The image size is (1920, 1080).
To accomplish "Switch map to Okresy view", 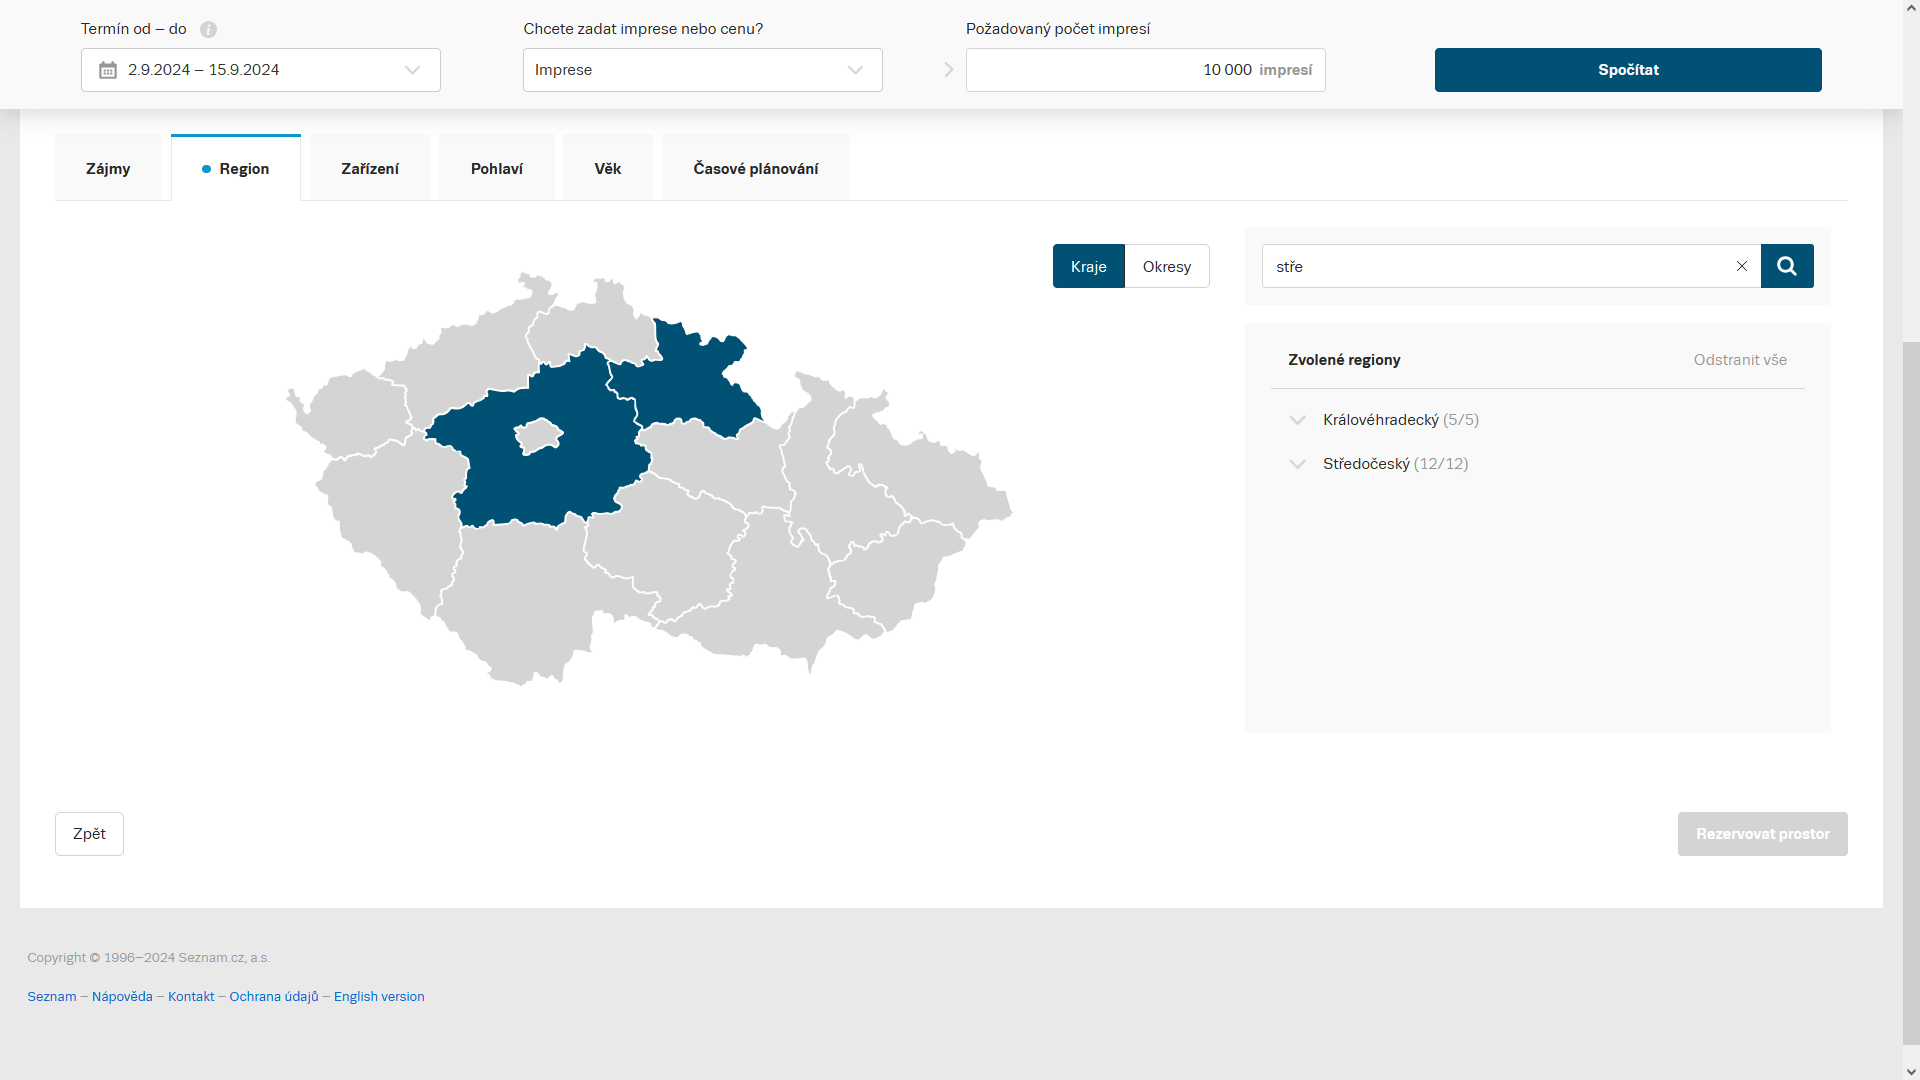I will pyautogui.click(x=1166, y=266).
